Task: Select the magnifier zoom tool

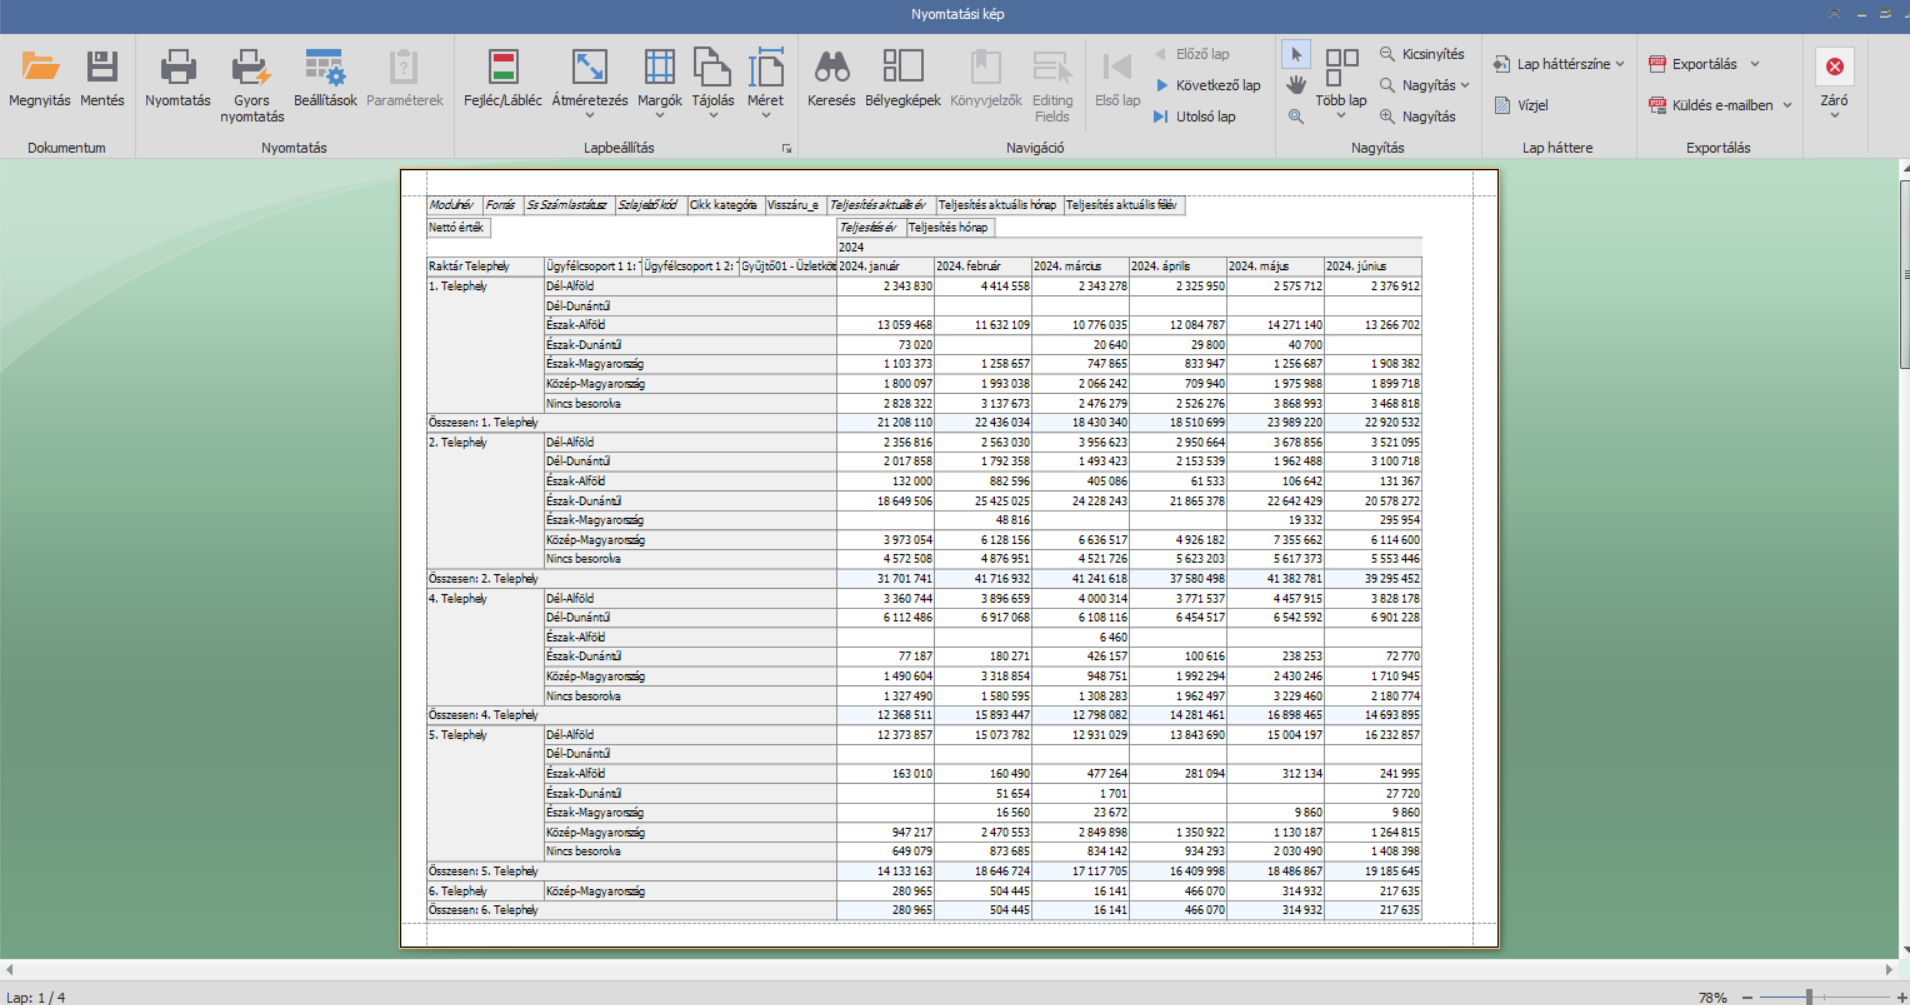Action: 1296,117
